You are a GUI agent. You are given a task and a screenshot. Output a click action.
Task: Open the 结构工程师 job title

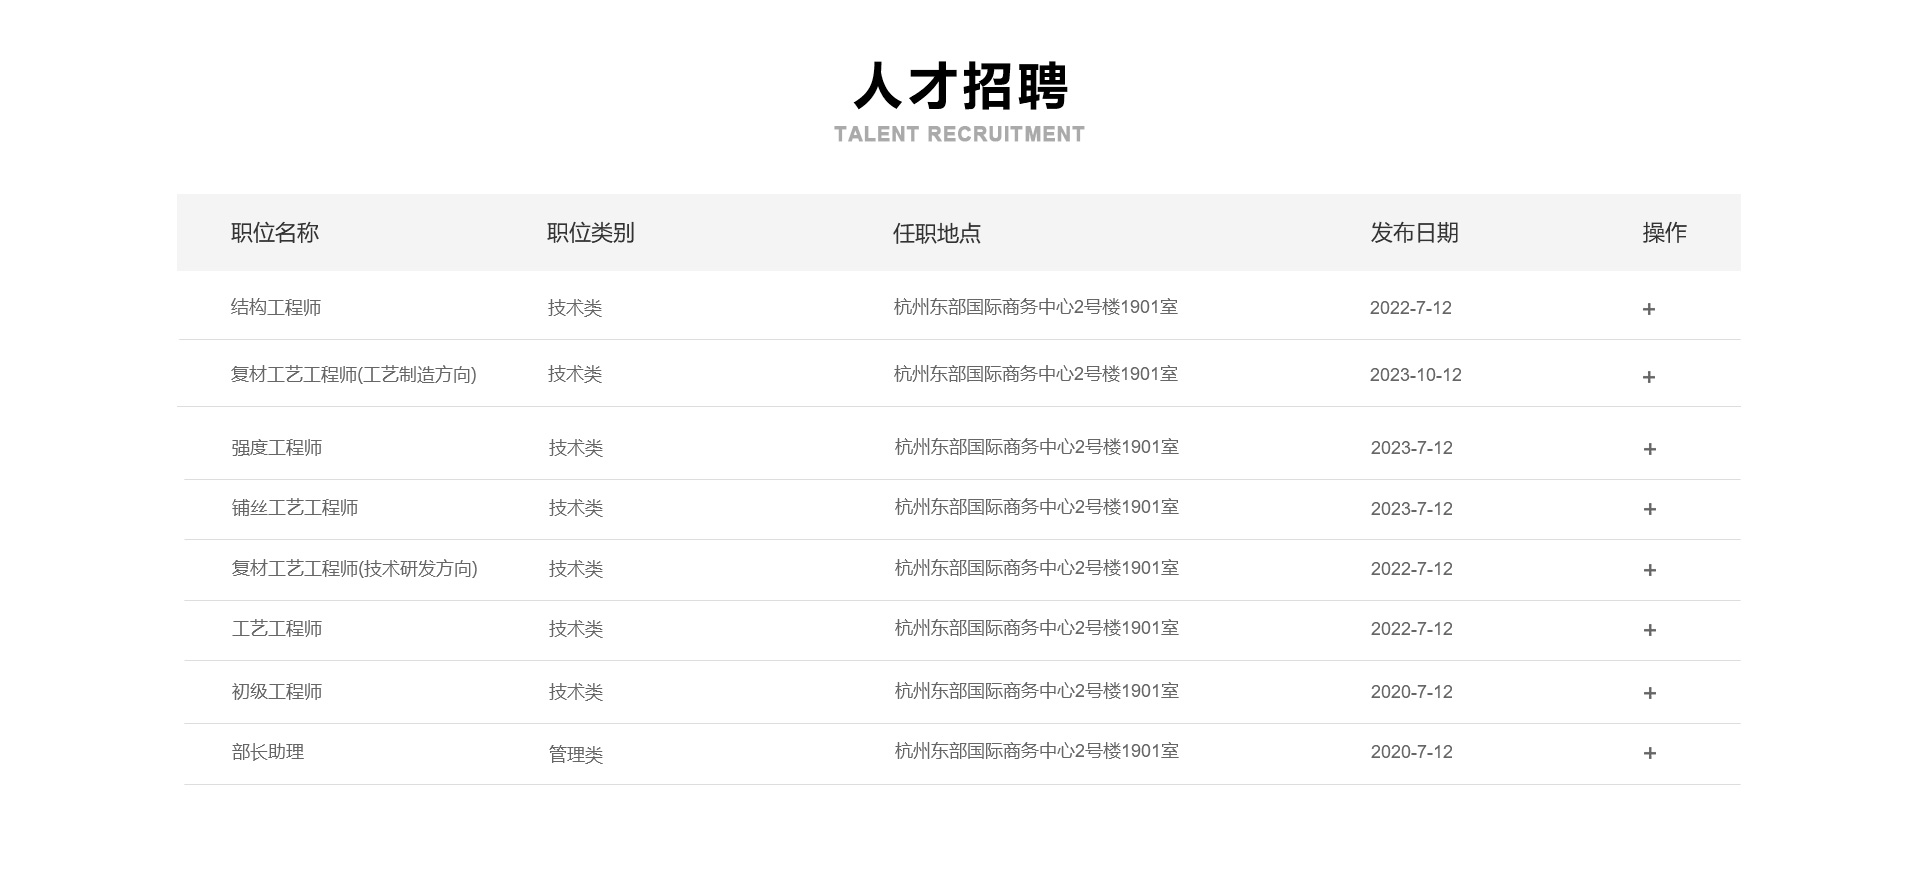276,308
